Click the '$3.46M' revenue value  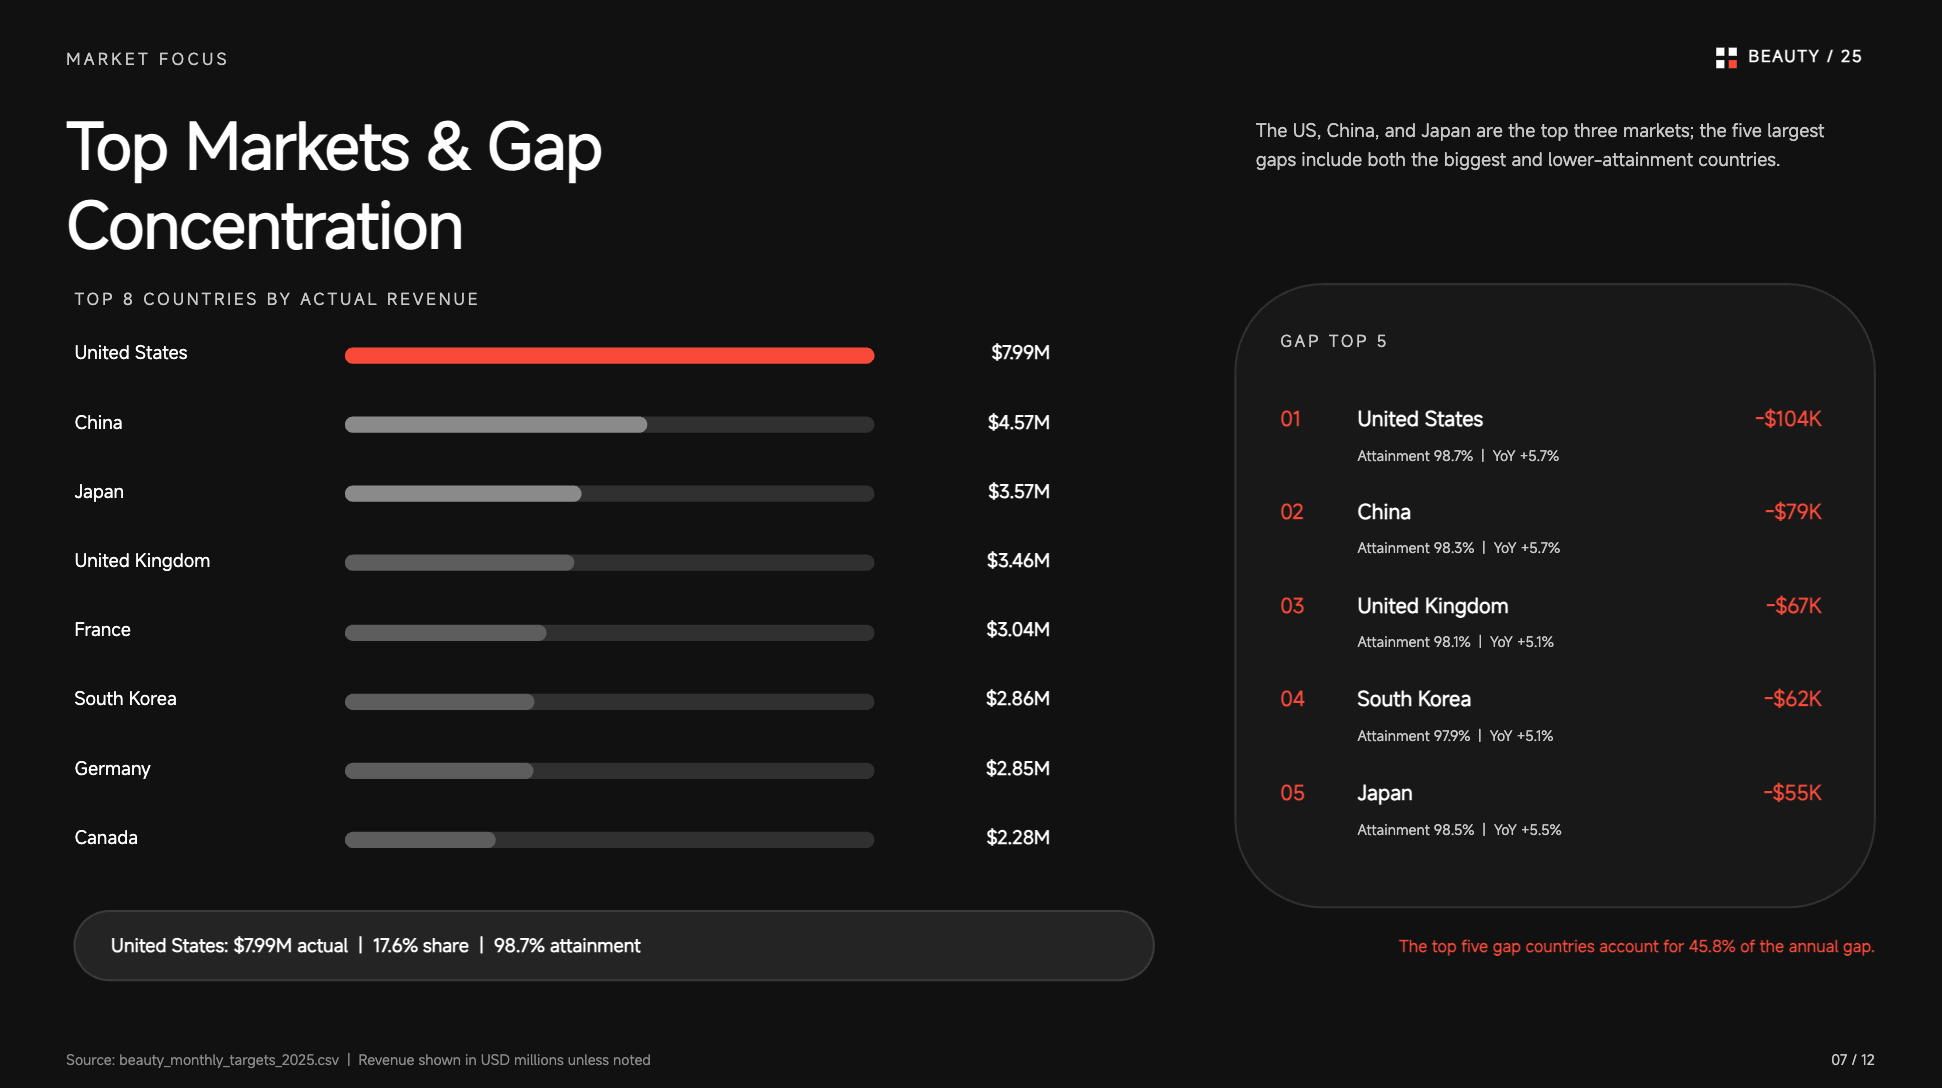pyautogui.click(x=1018, y=560)
